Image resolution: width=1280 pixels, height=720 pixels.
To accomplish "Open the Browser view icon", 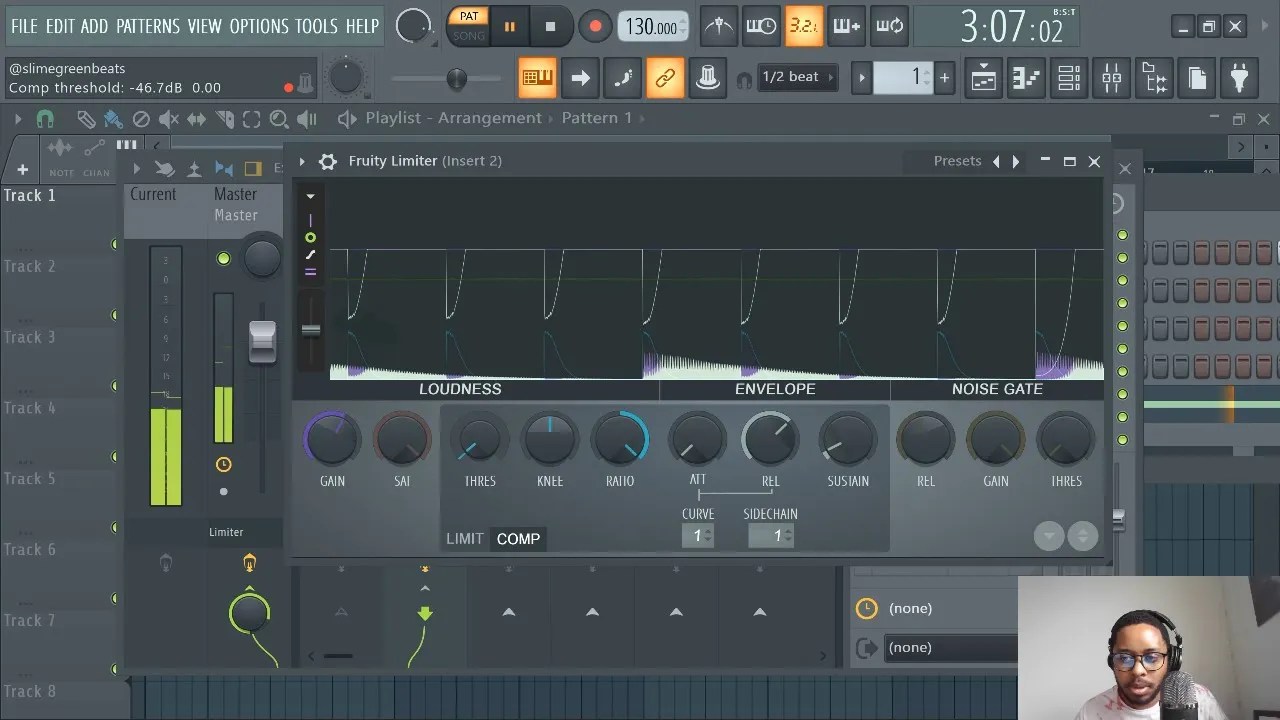I will [1154, 78].
